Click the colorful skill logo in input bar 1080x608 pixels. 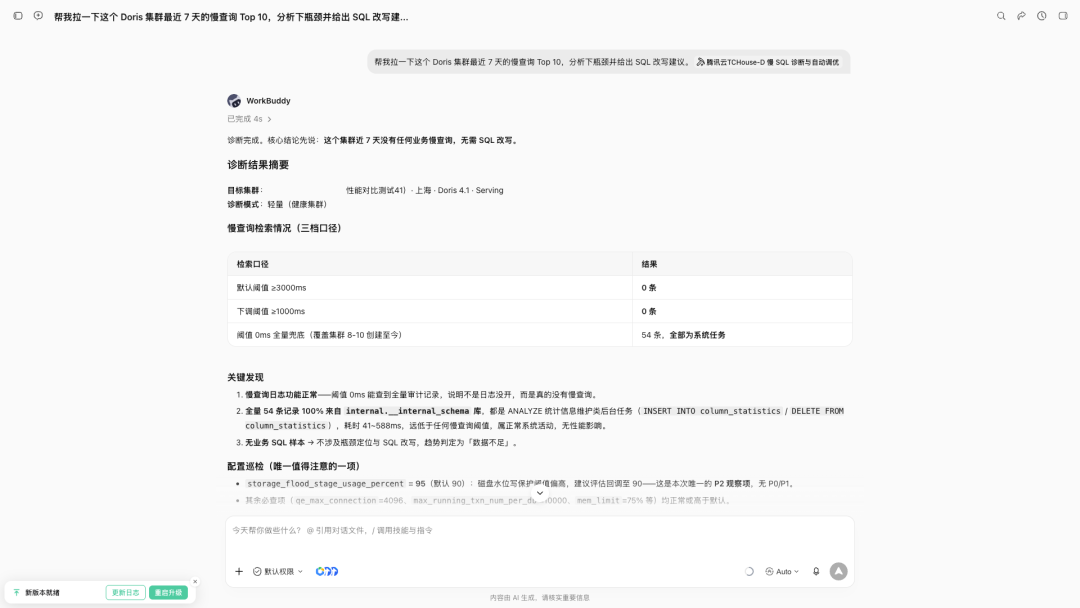coord(327,572)
